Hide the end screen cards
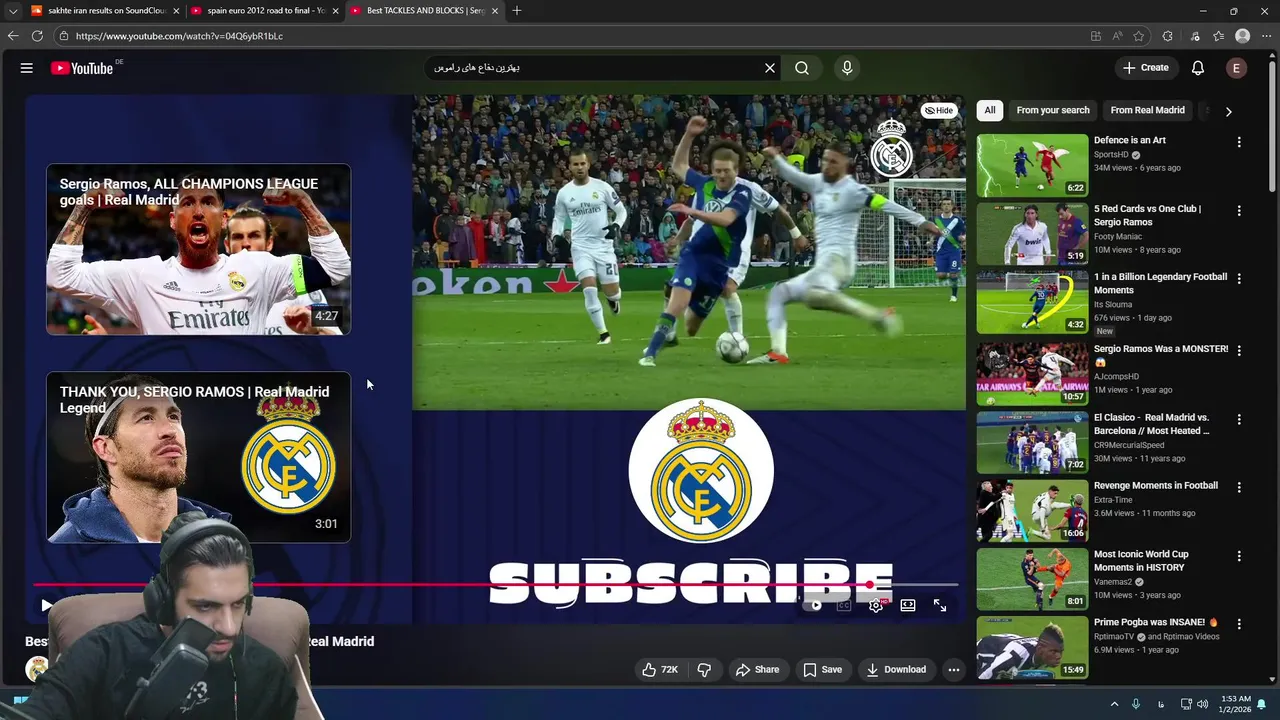The height and width of the screenshot is (720, 1280). (939, 110)
